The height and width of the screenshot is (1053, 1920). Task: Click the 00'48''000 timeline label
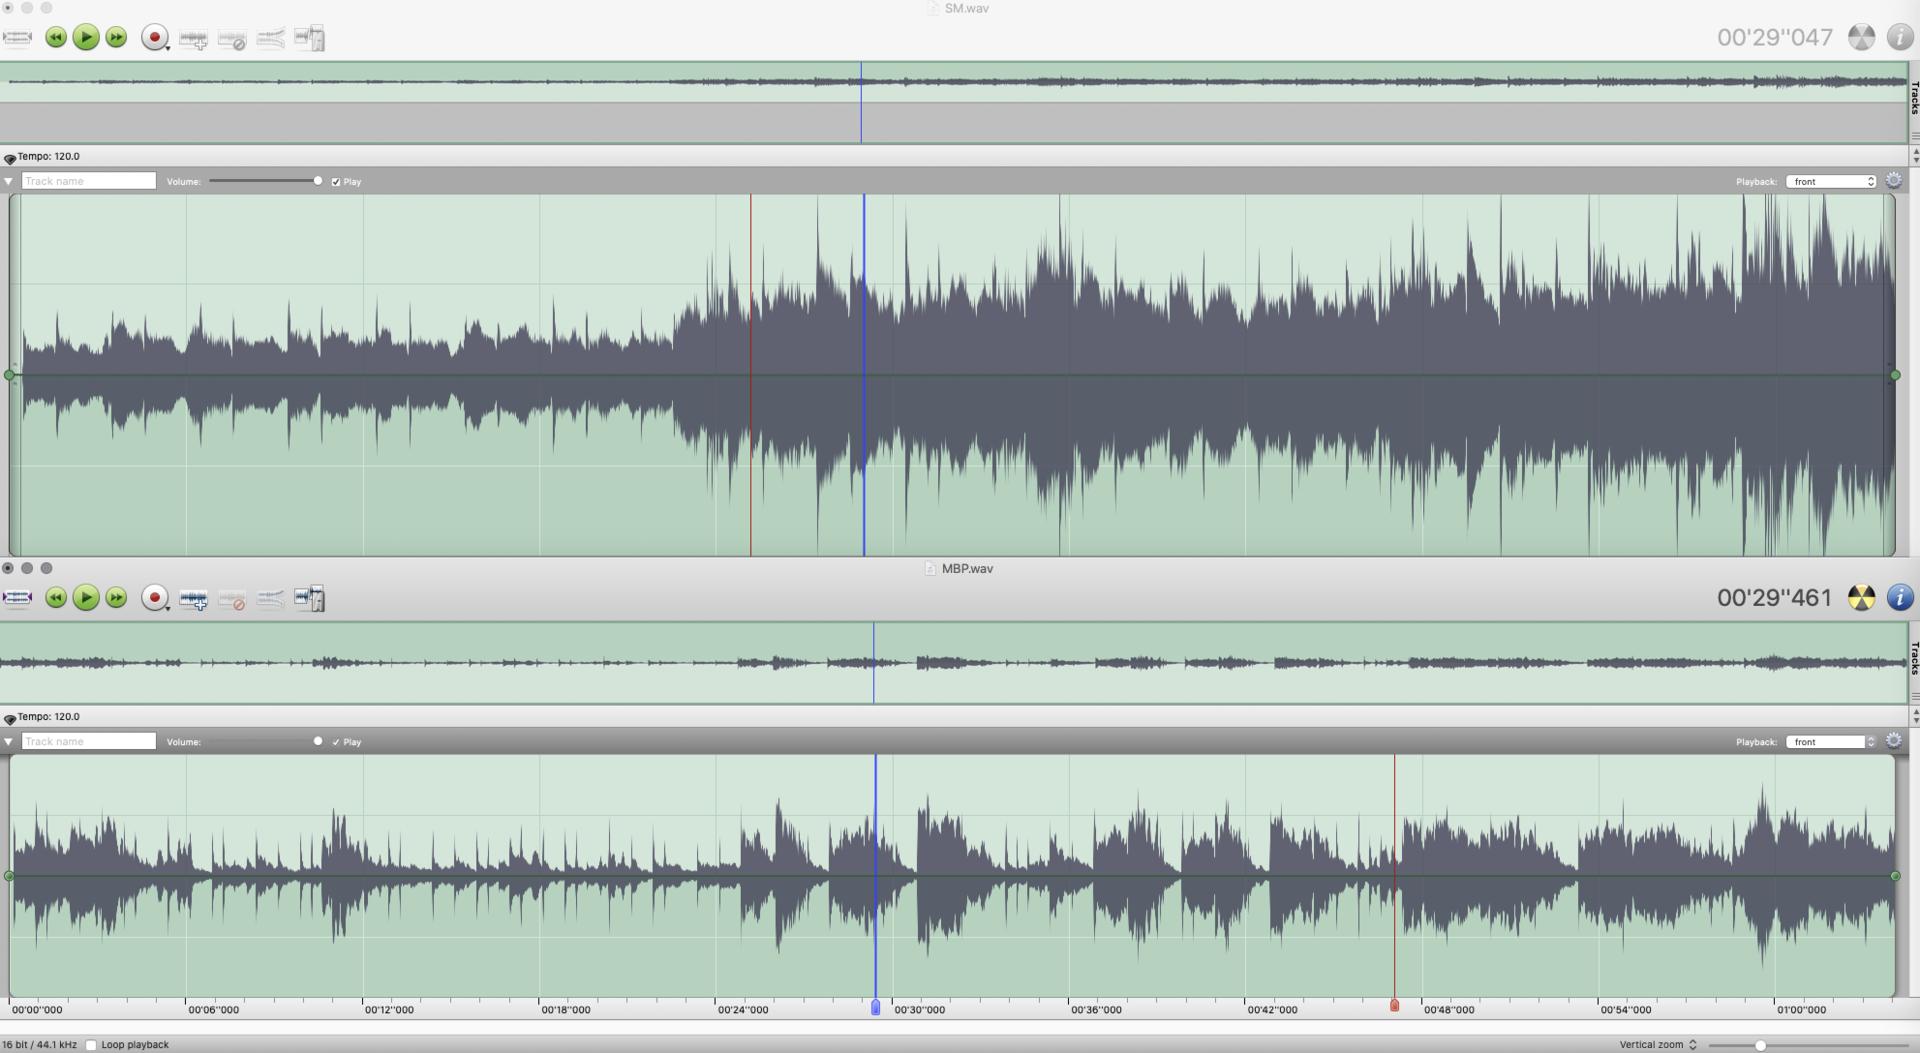pos(1449,1010)
